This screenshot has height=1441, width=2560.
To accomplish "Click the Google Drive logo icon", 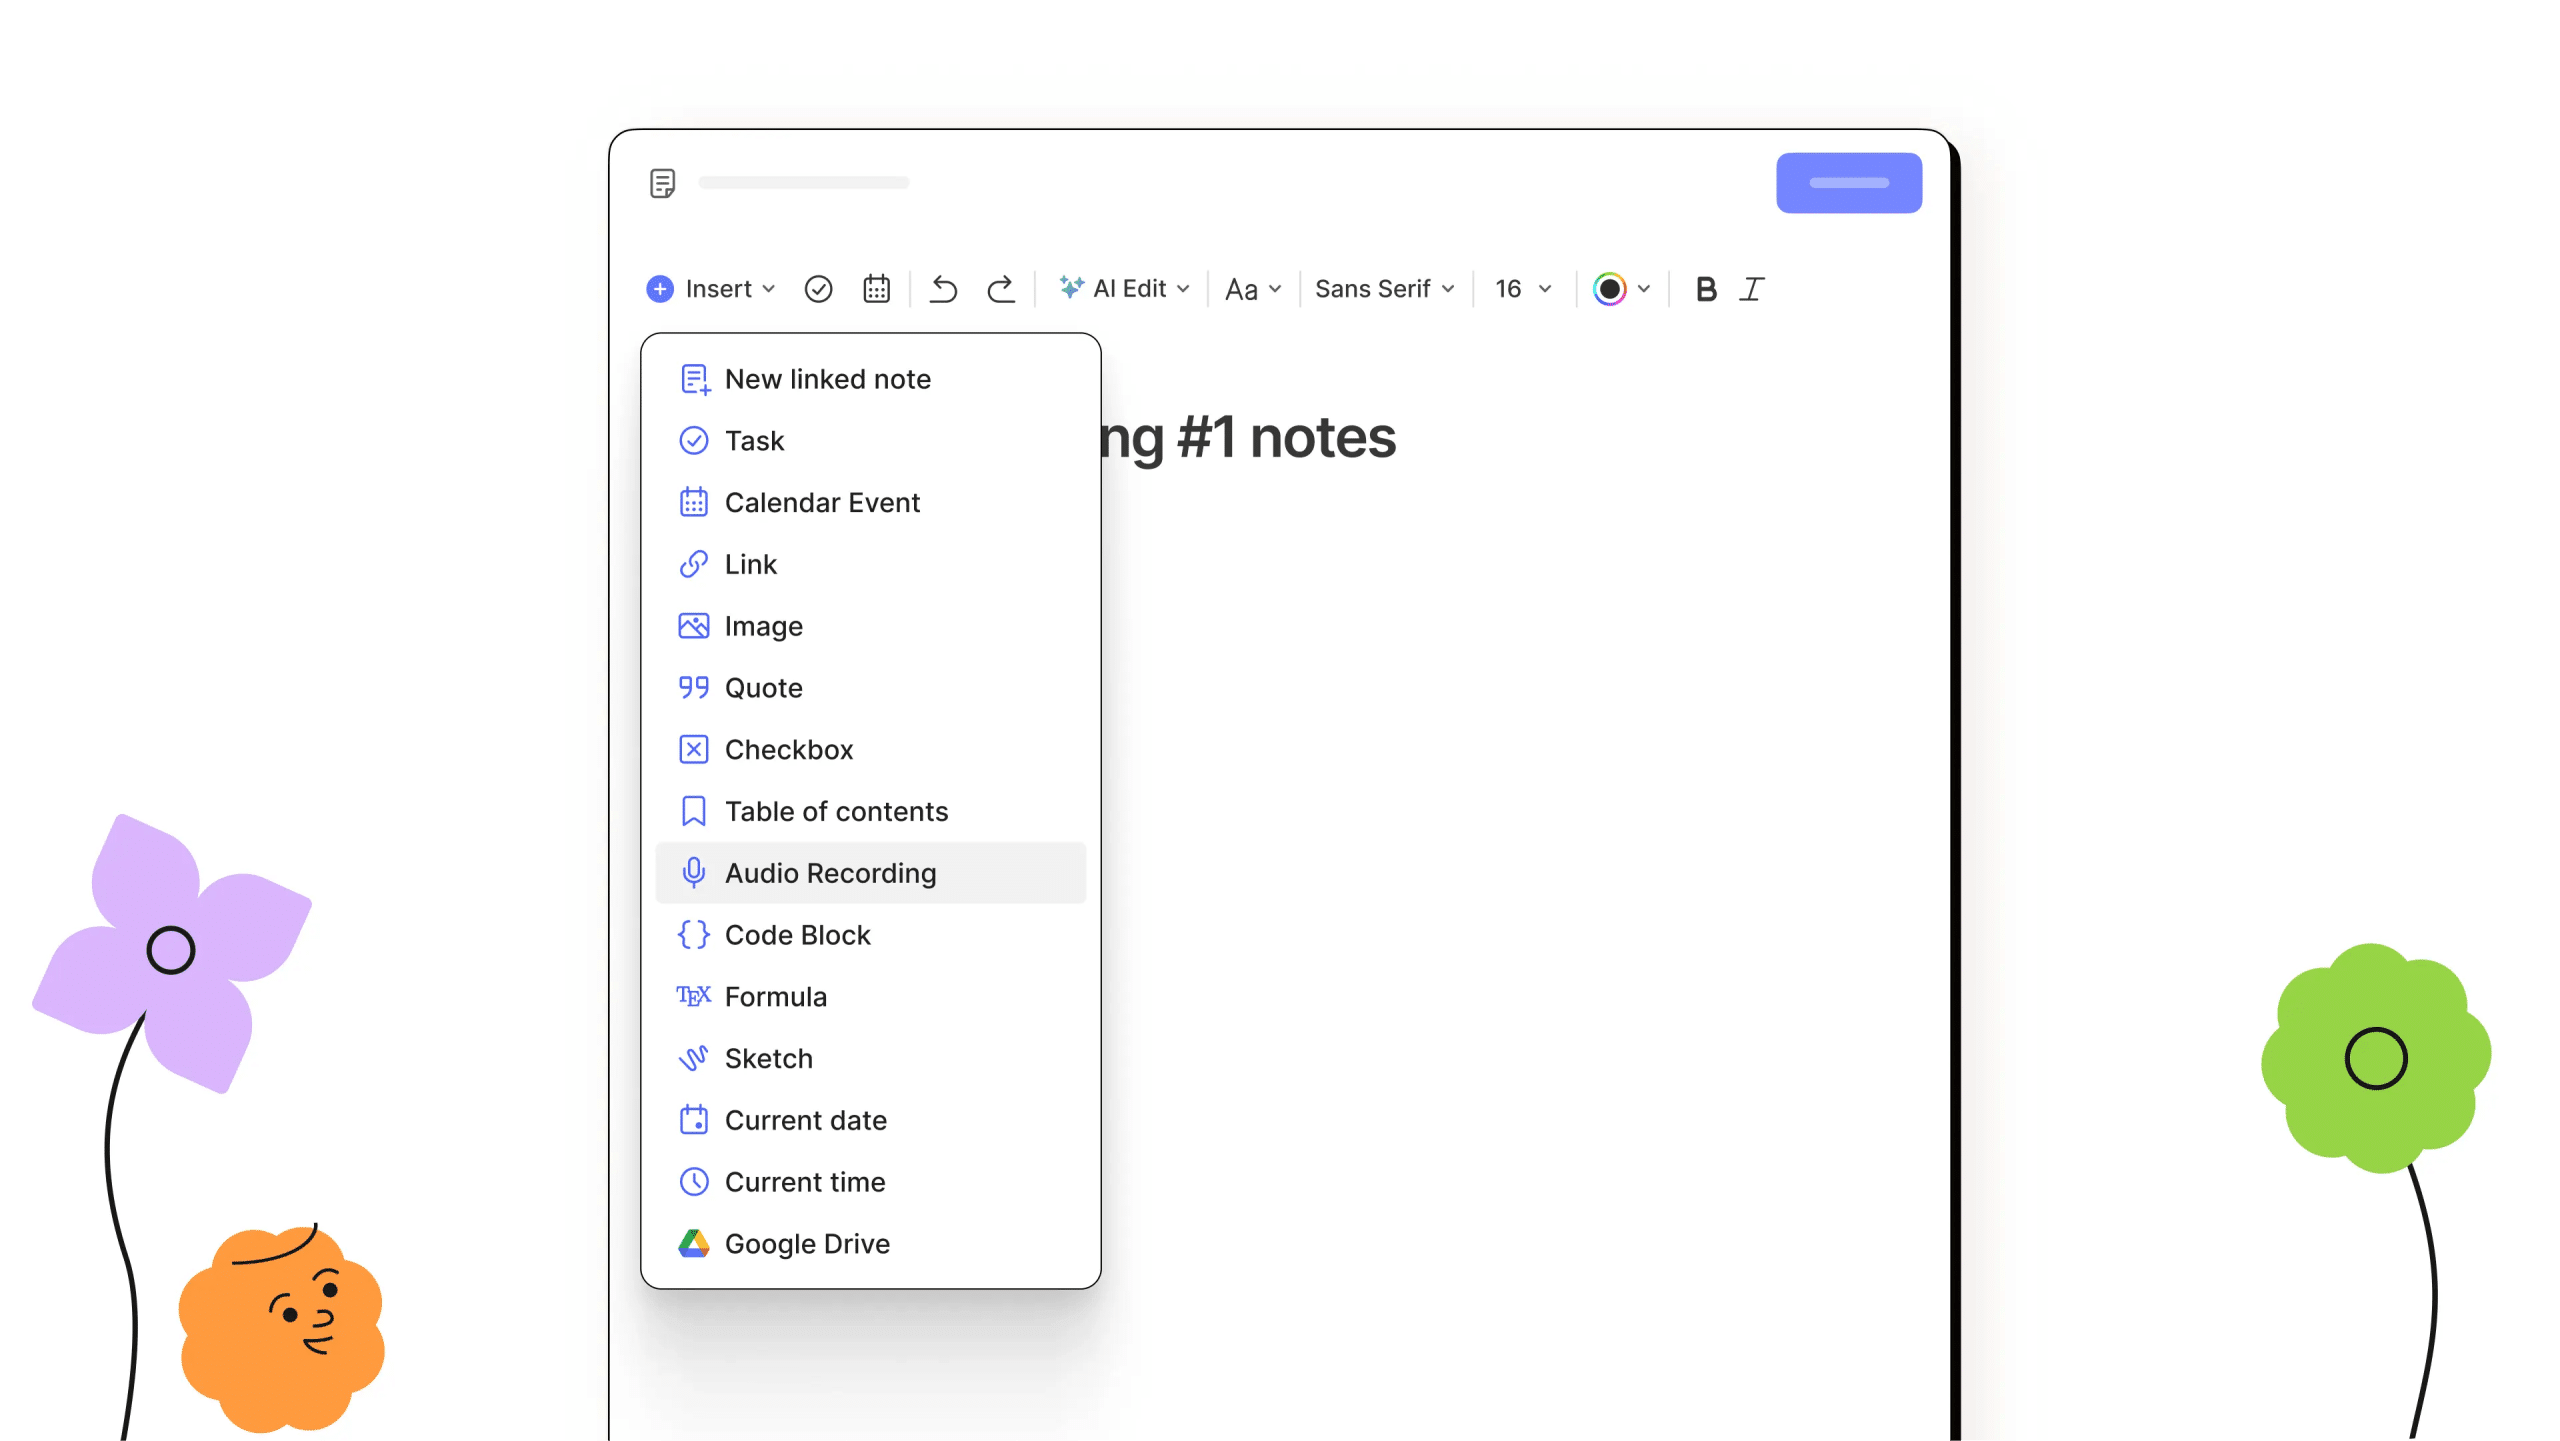I will click(x=693, y=1243).
